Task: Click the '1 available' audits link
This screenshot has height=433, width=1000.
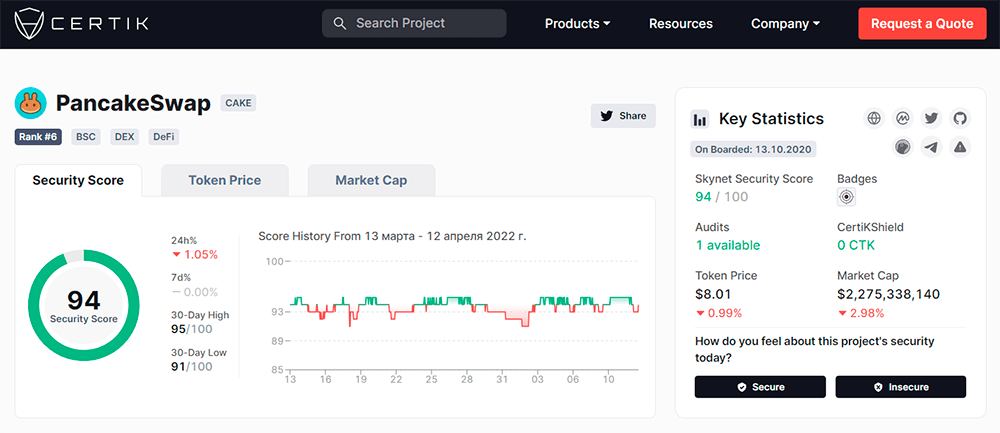Action: (x=728, y=246)
